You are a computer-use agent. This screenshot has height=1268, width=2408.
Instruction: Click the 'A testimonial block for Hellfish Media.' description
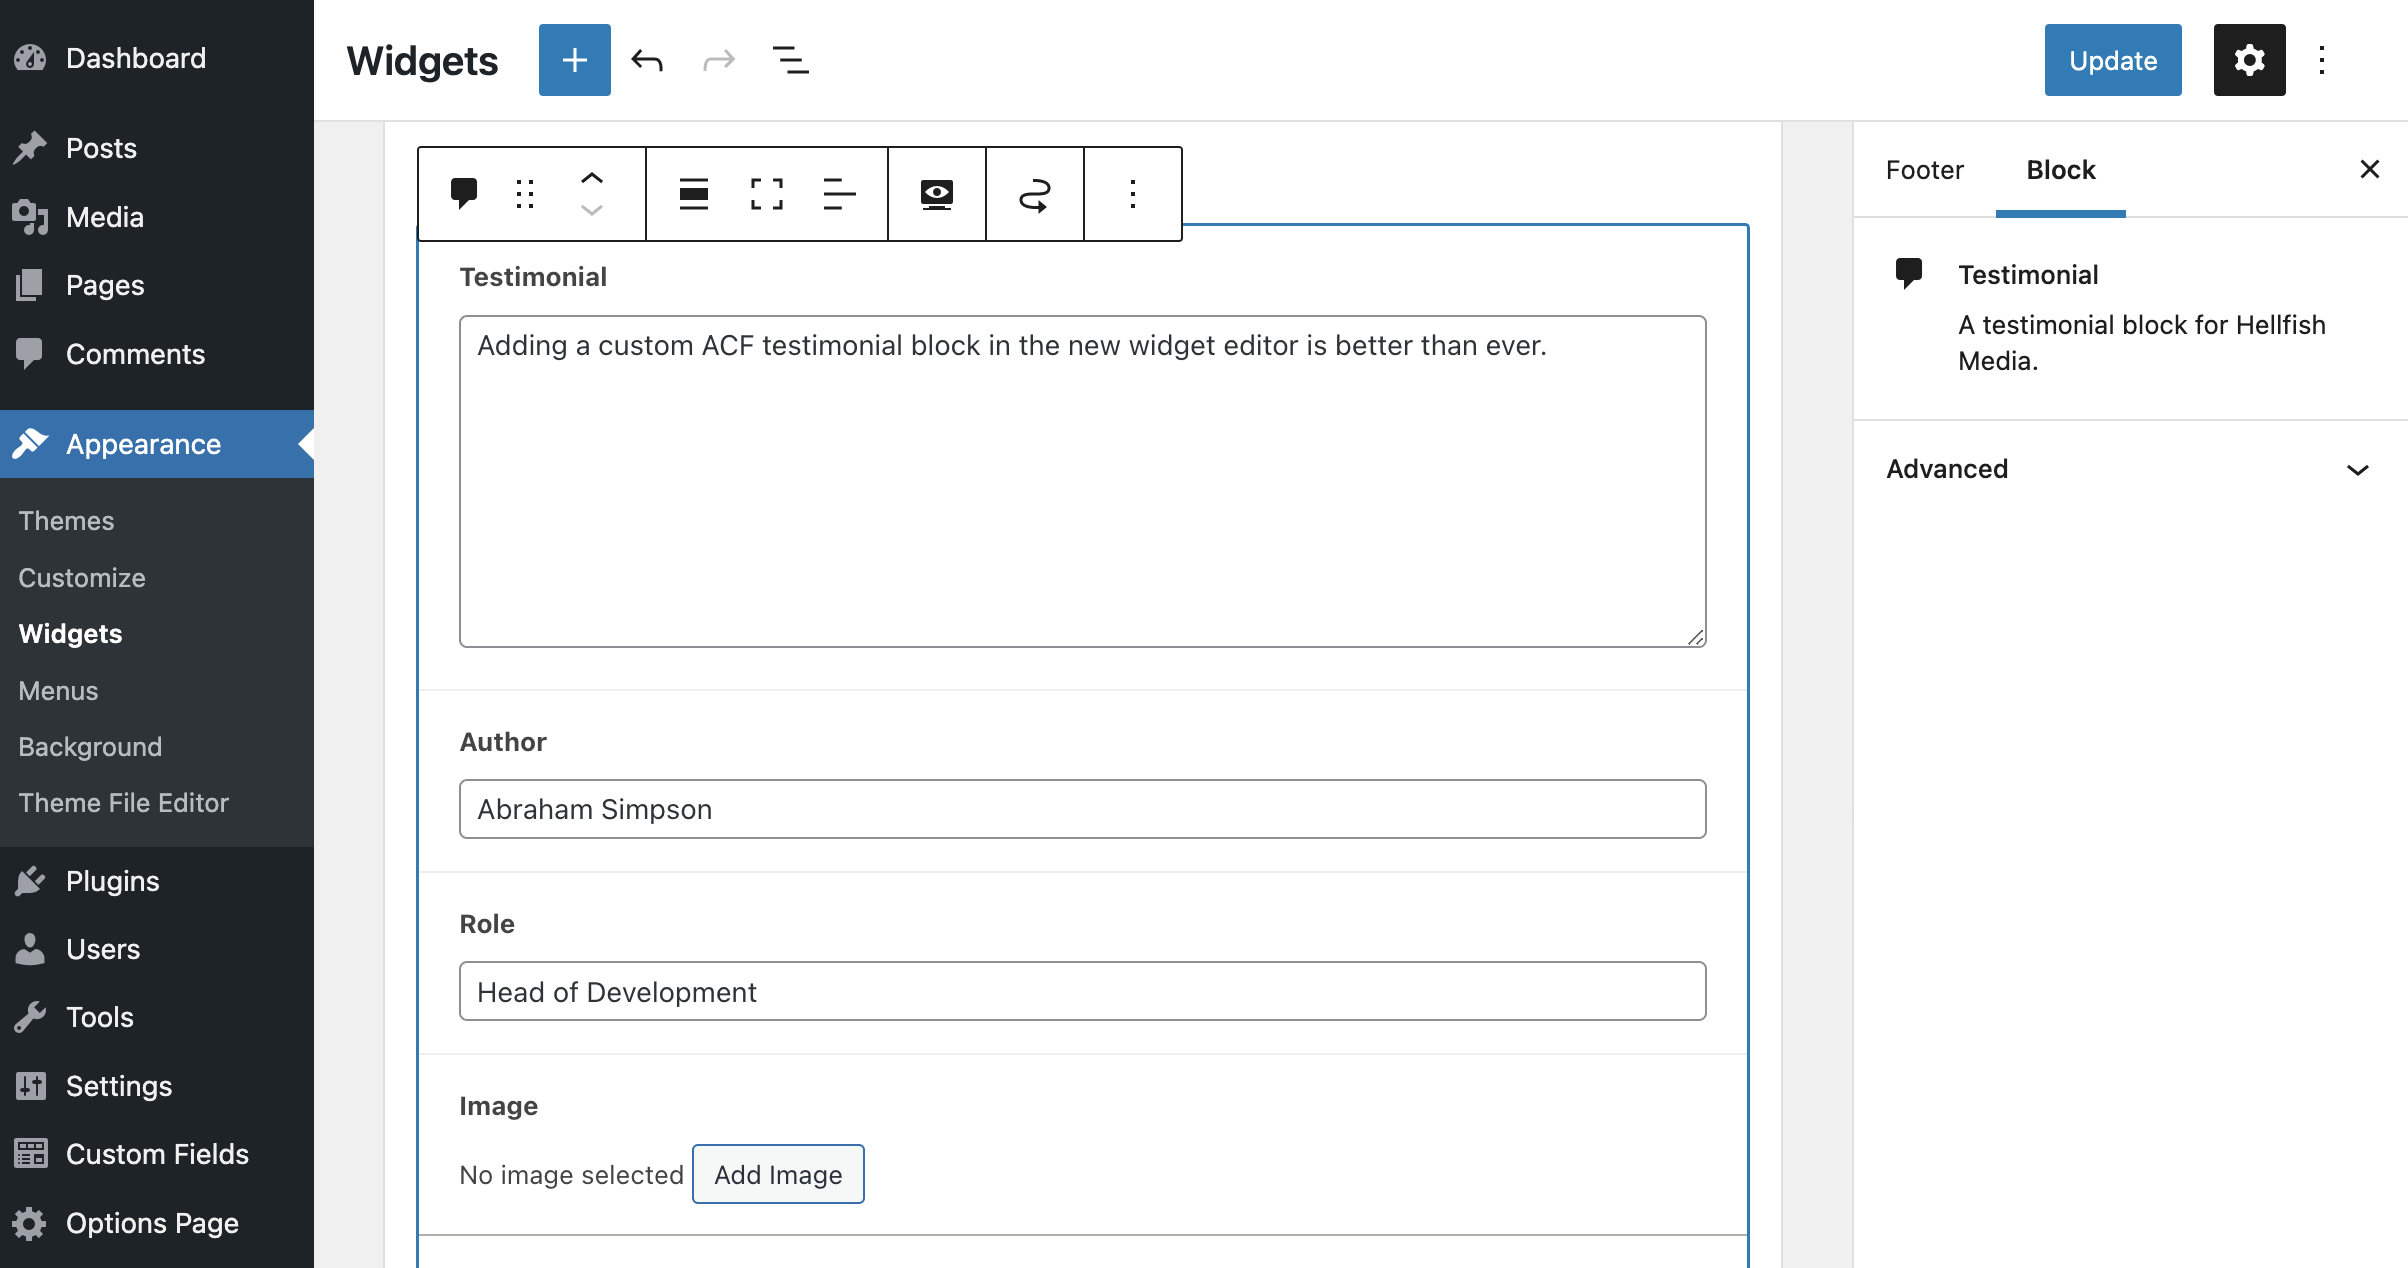2142,343
